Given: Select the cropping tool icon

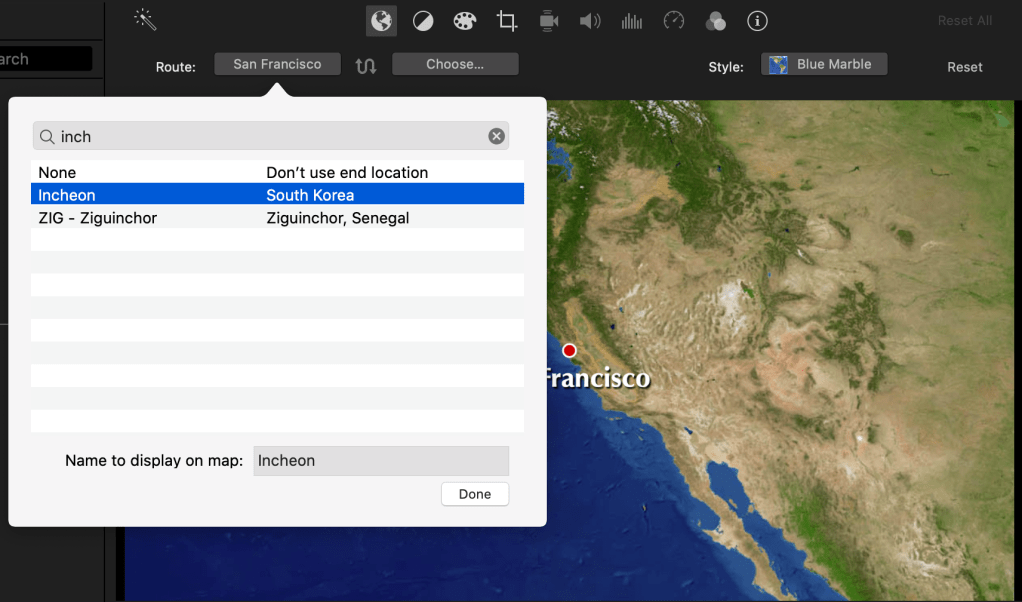Looking at the screenshot, I should [x=507, y=21].
